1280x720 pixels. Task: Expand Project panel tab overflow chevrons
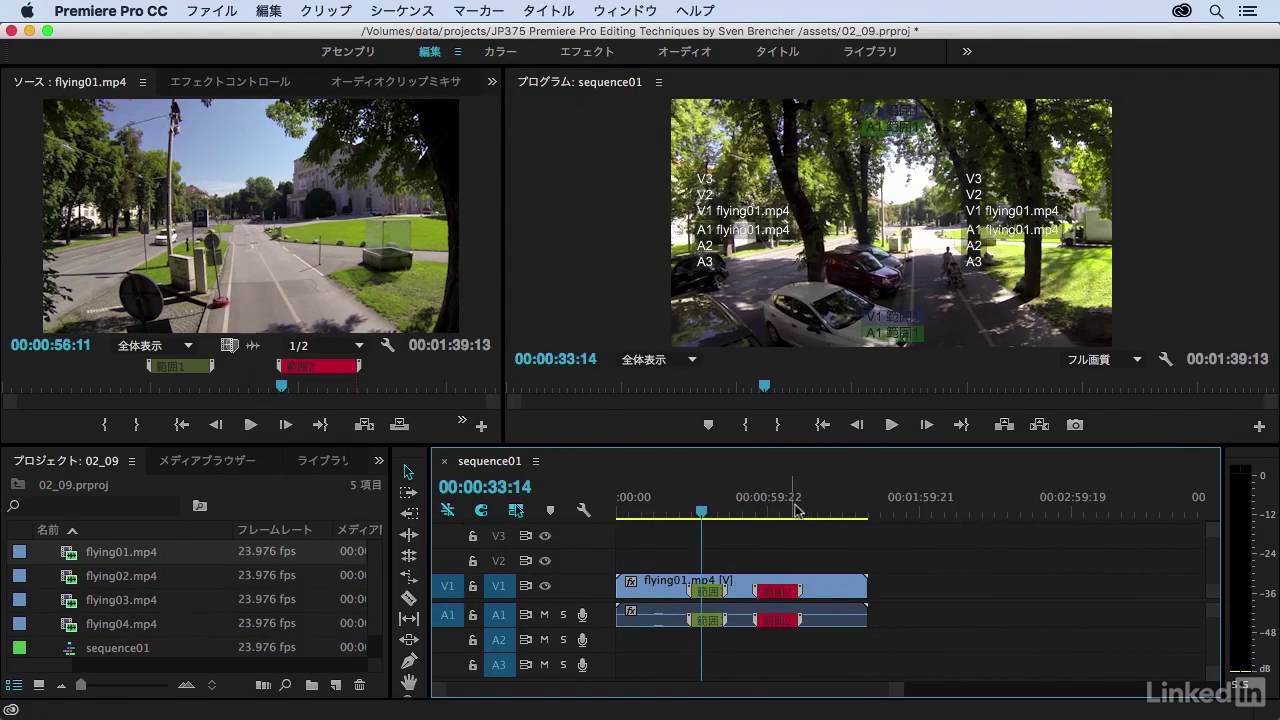pyautogui.click(x=379, y=461)
